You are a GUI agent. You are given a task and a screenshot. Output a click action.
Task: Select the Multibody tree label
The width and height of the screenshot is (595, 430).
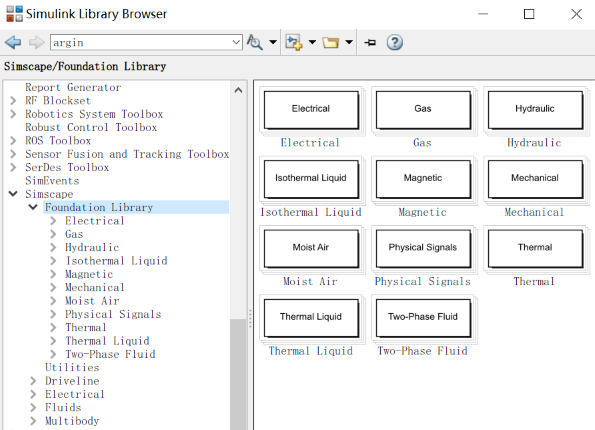[72, 421]
